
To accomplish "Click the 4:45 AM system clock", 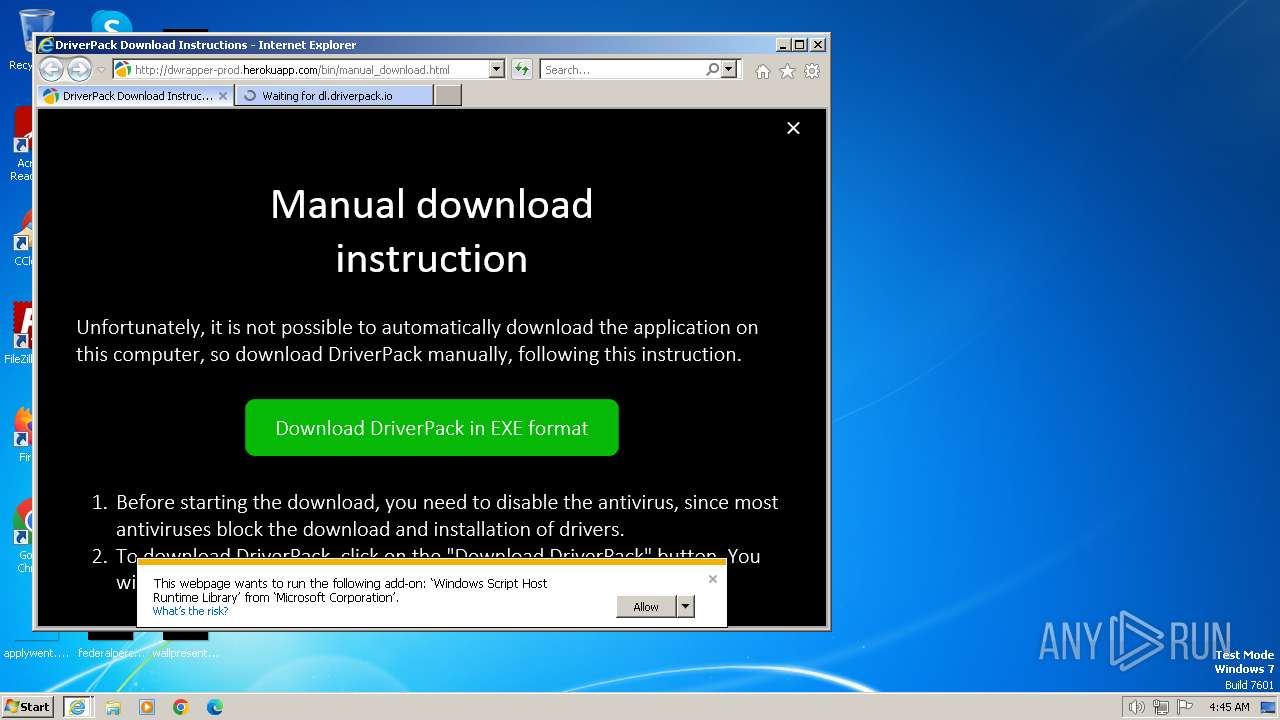I will [1229, 707].
